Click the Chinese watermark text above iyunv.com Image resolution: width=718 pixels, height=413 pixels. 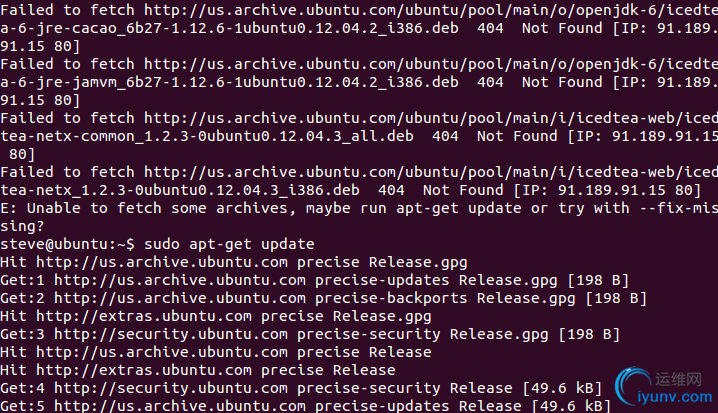click(678, 379)
